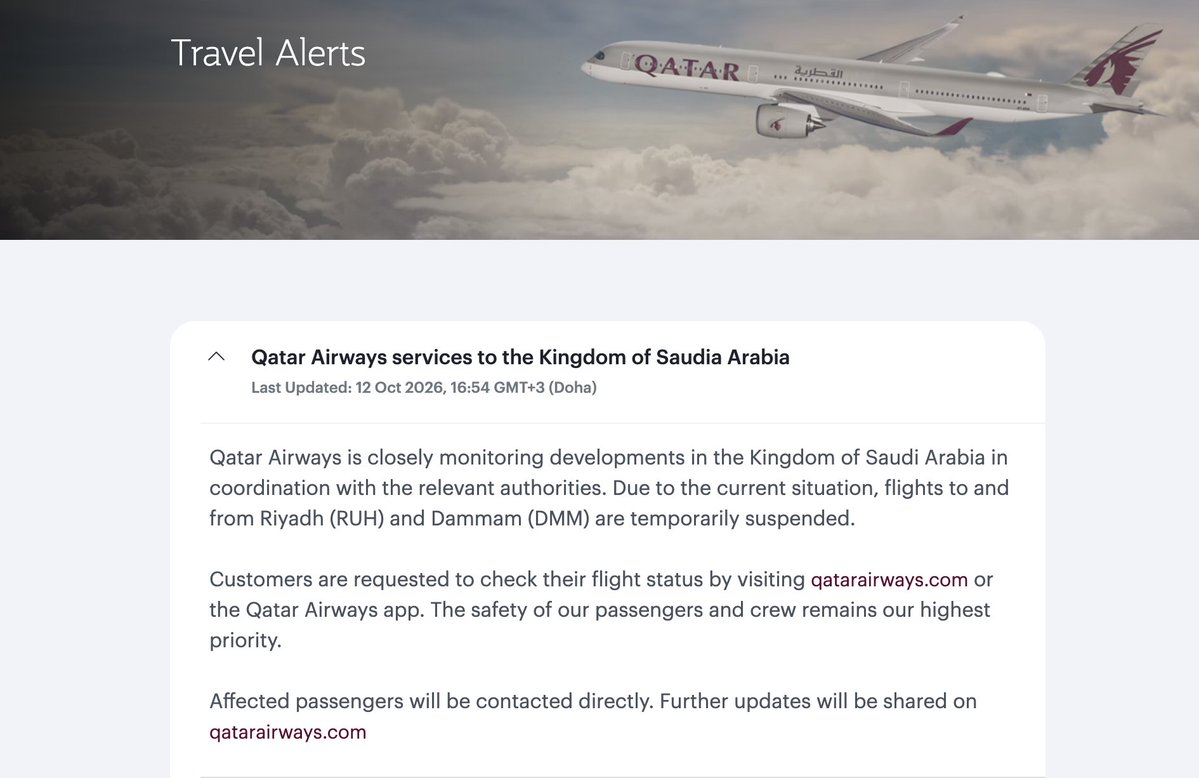The height and width of the screenshot is (778, 1199).
Task: Click the customers flight status paragraph
Action: [601, 610]
